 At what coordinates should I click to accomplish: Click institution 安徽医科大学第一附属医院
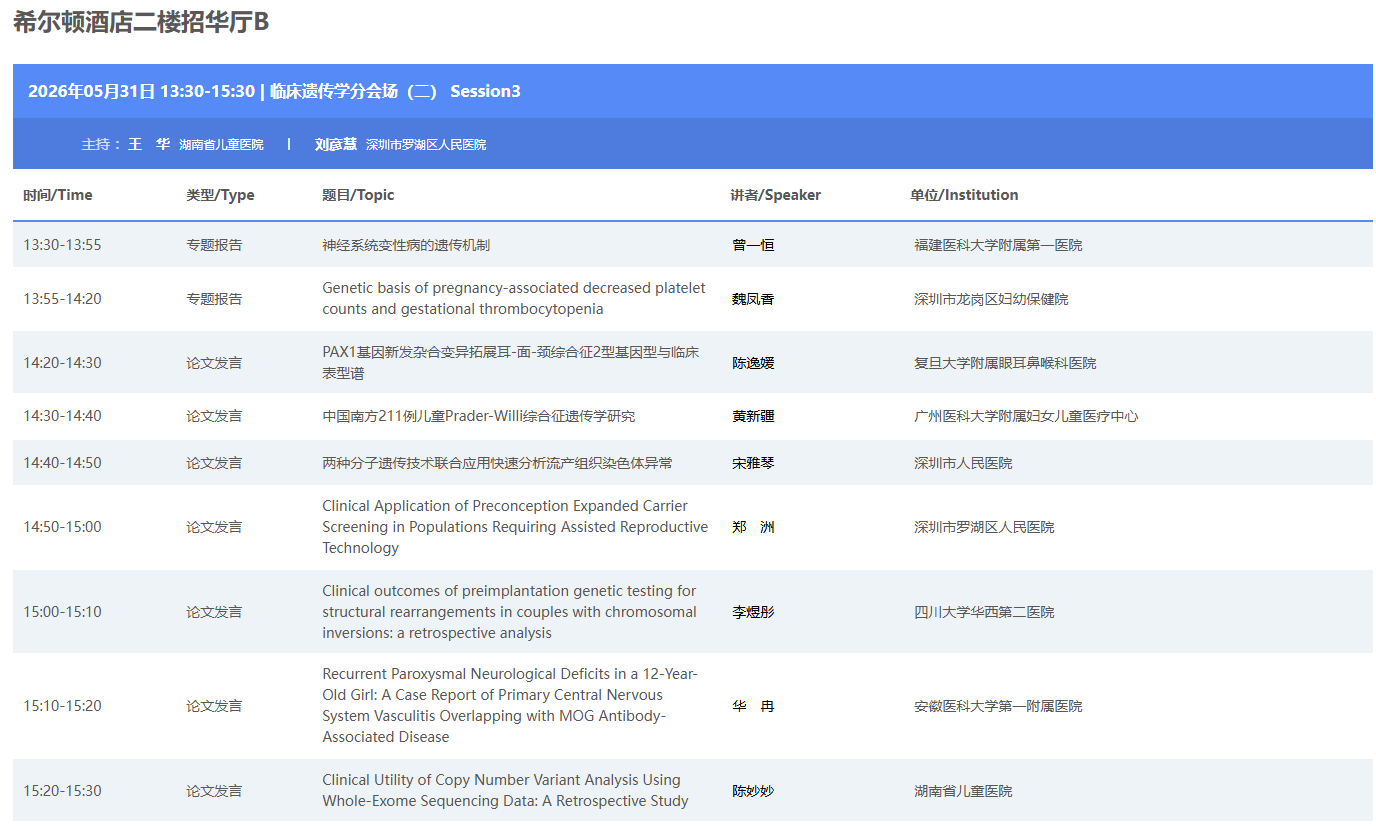pos(998,706)
